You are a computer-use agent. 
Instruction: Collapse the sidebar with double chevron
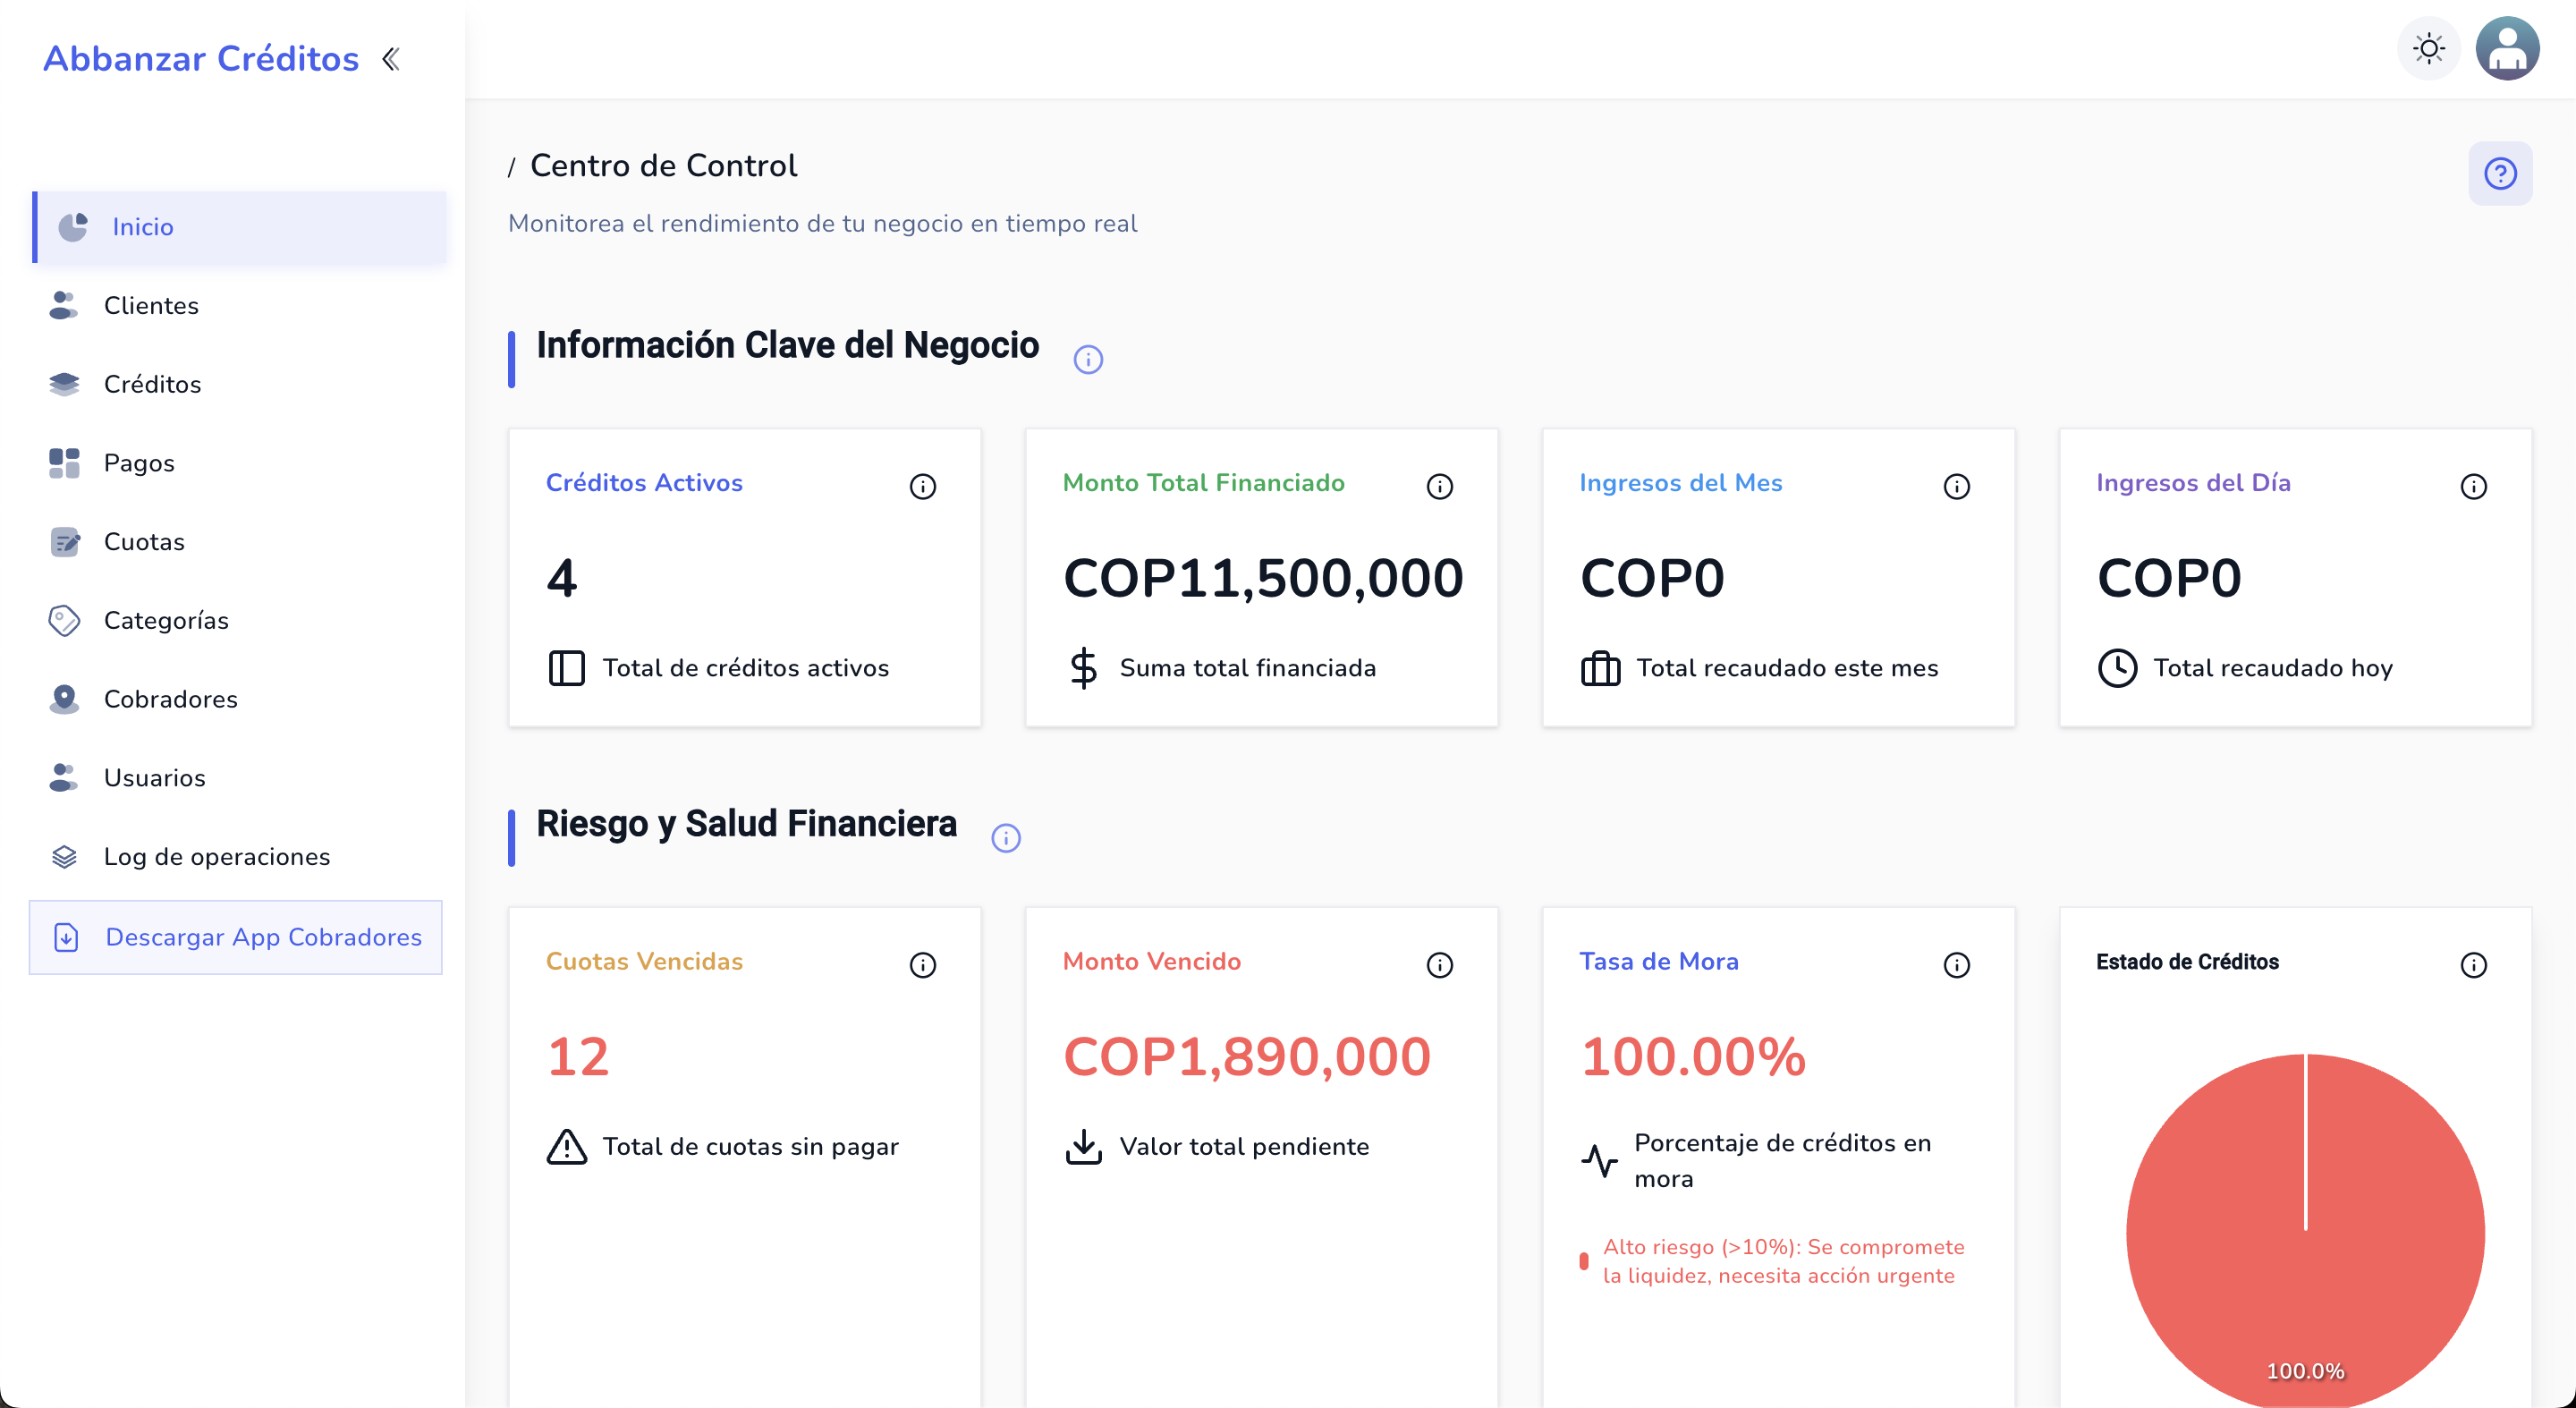point(391,59)
